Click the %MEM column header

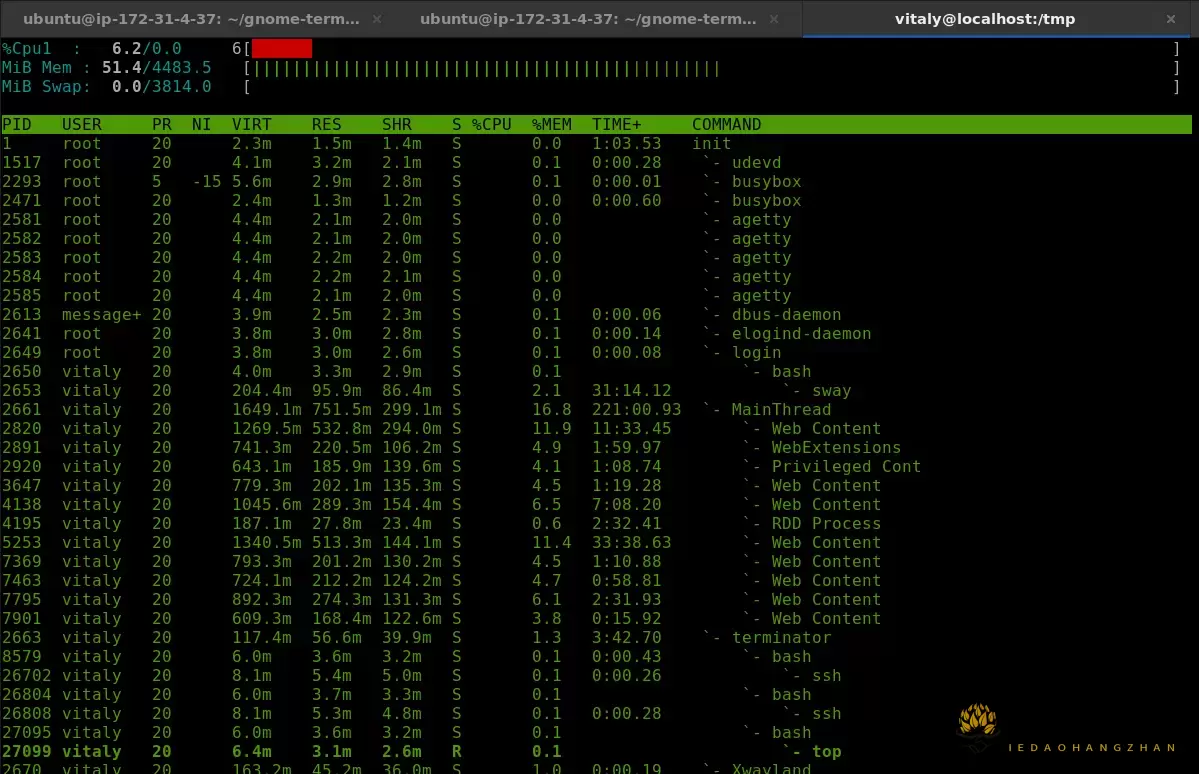(x=551, y=125)
